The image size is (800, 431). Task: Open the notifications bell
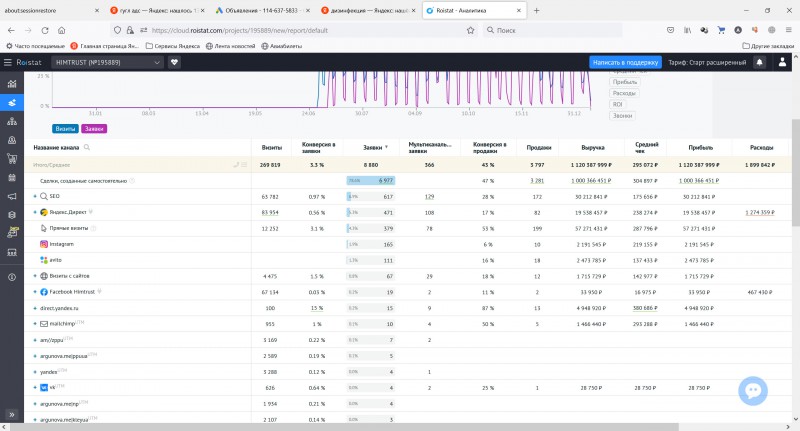click(759, 62)
